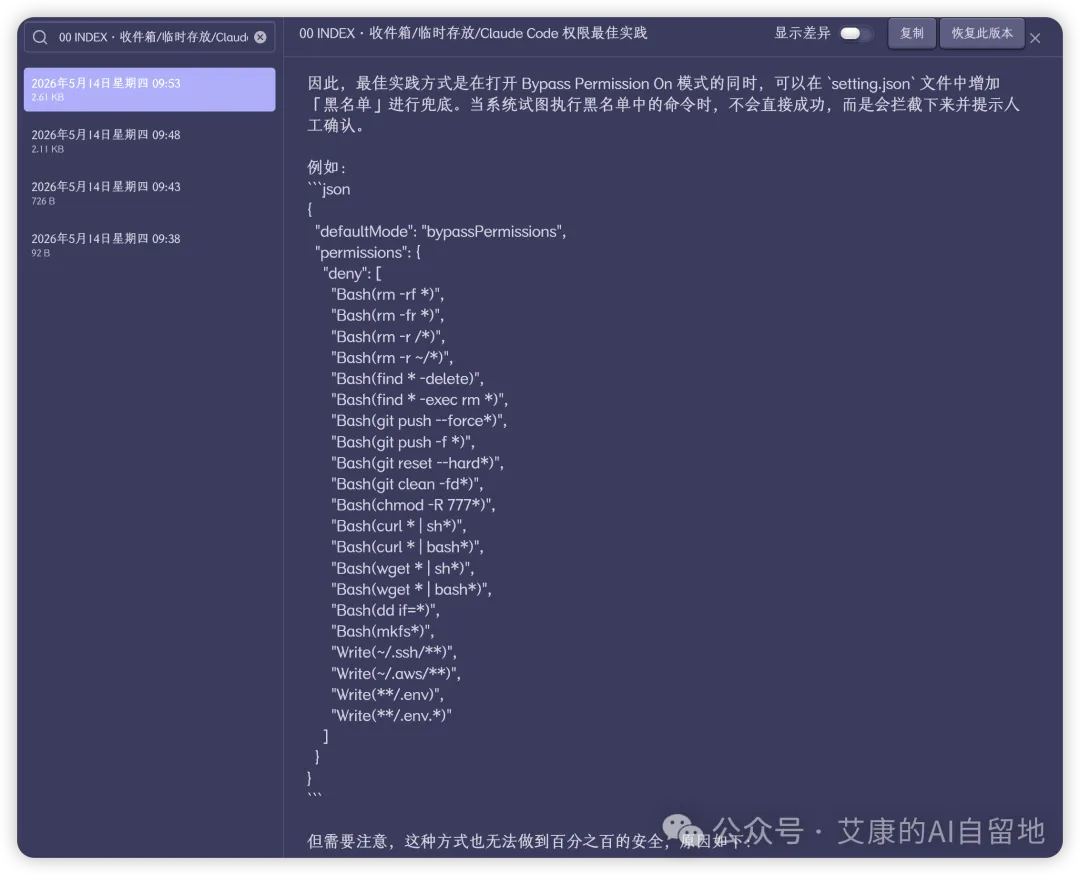Click the 恢复此版本 button
This screenshot has height=875, width=1080.
pos(982,33)
